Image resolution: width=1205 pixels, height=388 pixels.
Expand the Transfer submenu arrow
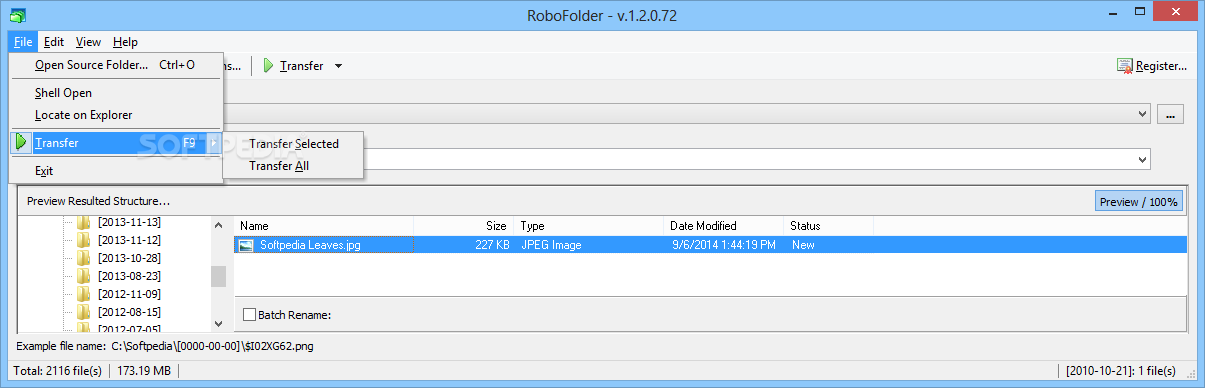(x=213, y=143)
